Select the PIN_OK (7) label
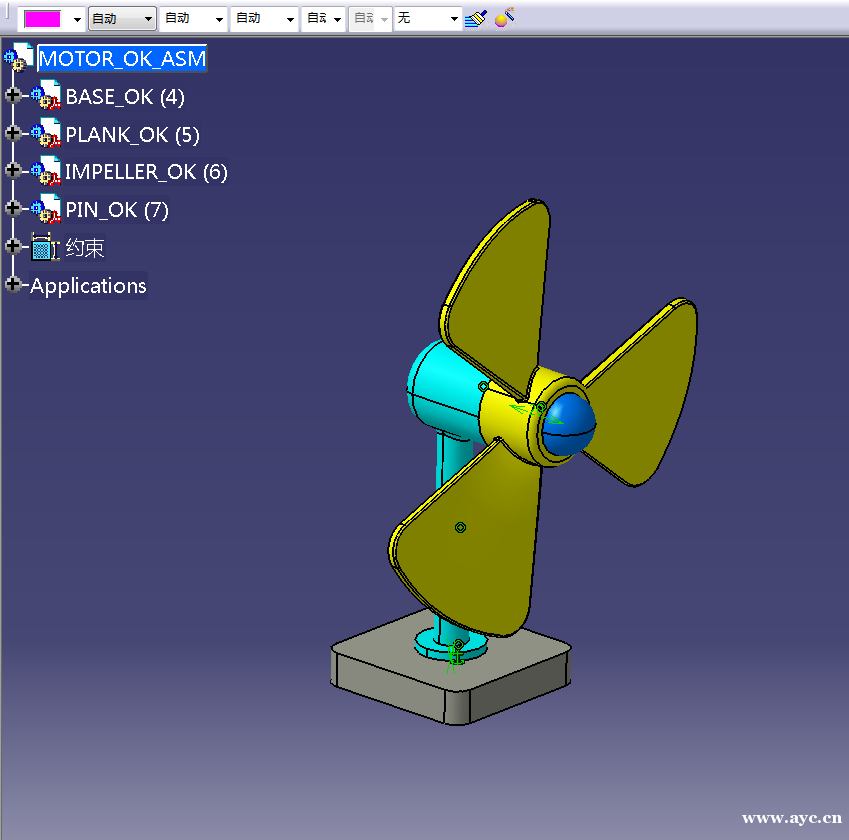The height and width of the screenshot is (840, 849). [116, 210]
